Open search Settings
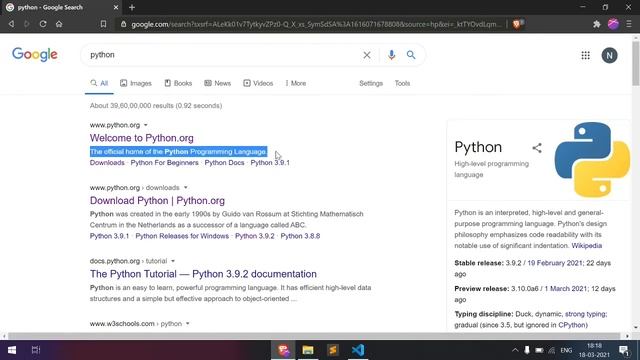 point(371,83)
